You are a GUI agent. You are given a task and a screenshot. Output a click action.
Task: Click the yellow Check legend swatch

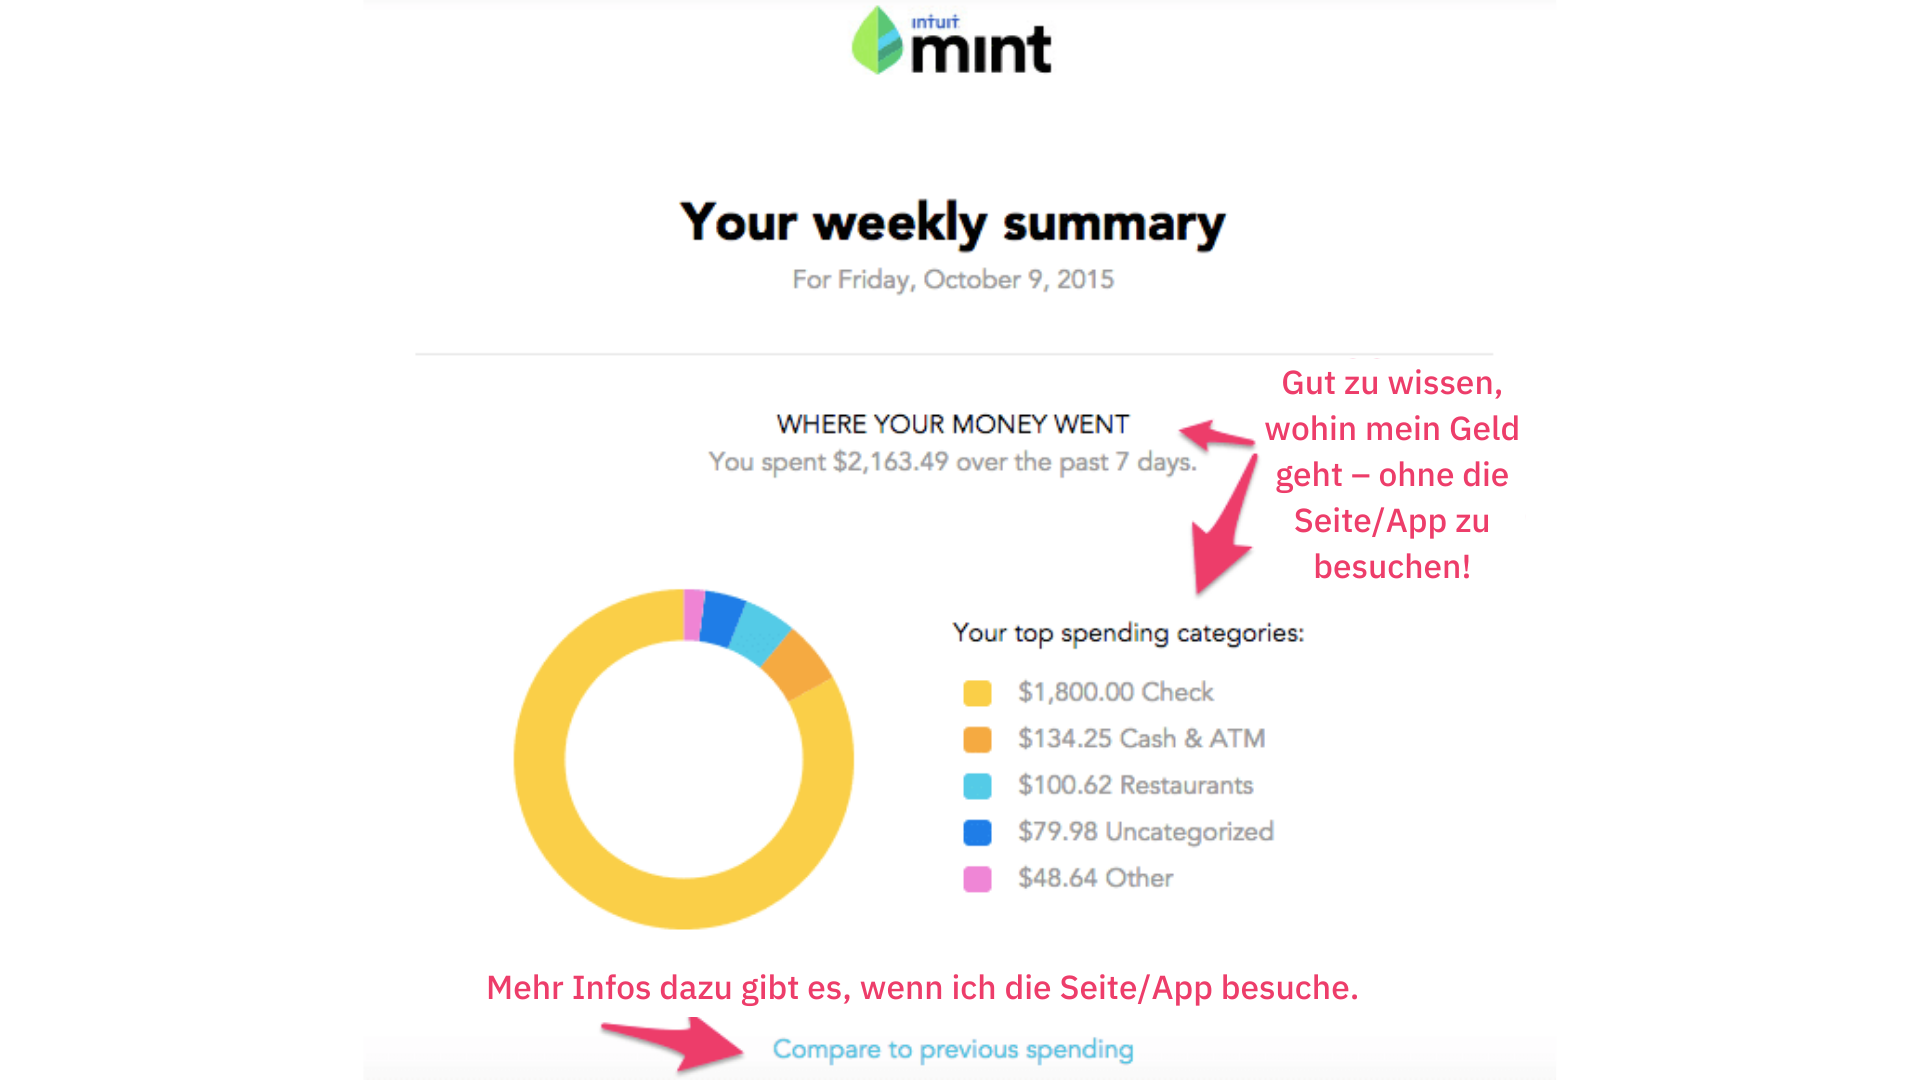(977, 693)
